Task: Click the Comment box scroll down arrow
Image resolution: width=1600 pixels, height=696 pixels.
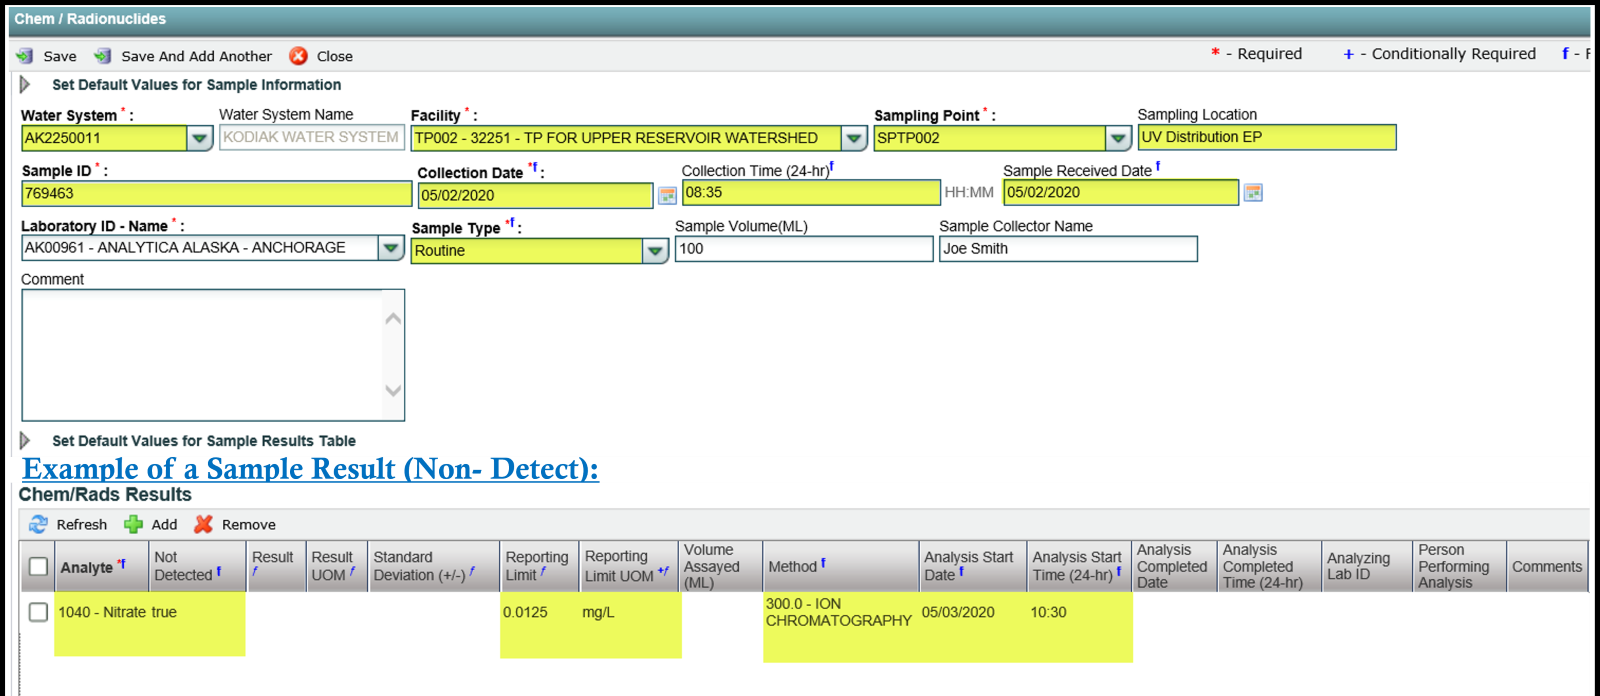Action: tap(393, 391)
